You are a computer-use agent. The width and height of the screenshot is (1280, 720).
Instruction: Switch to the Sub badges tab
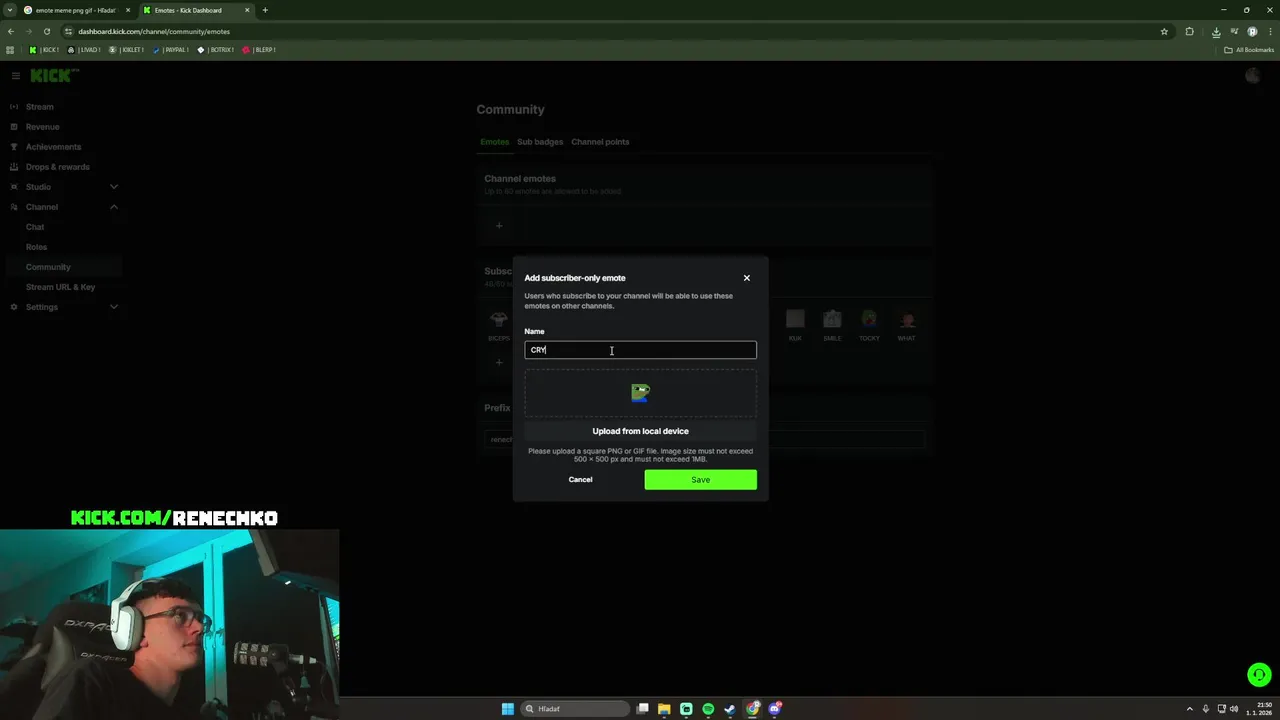click(540, 142)
